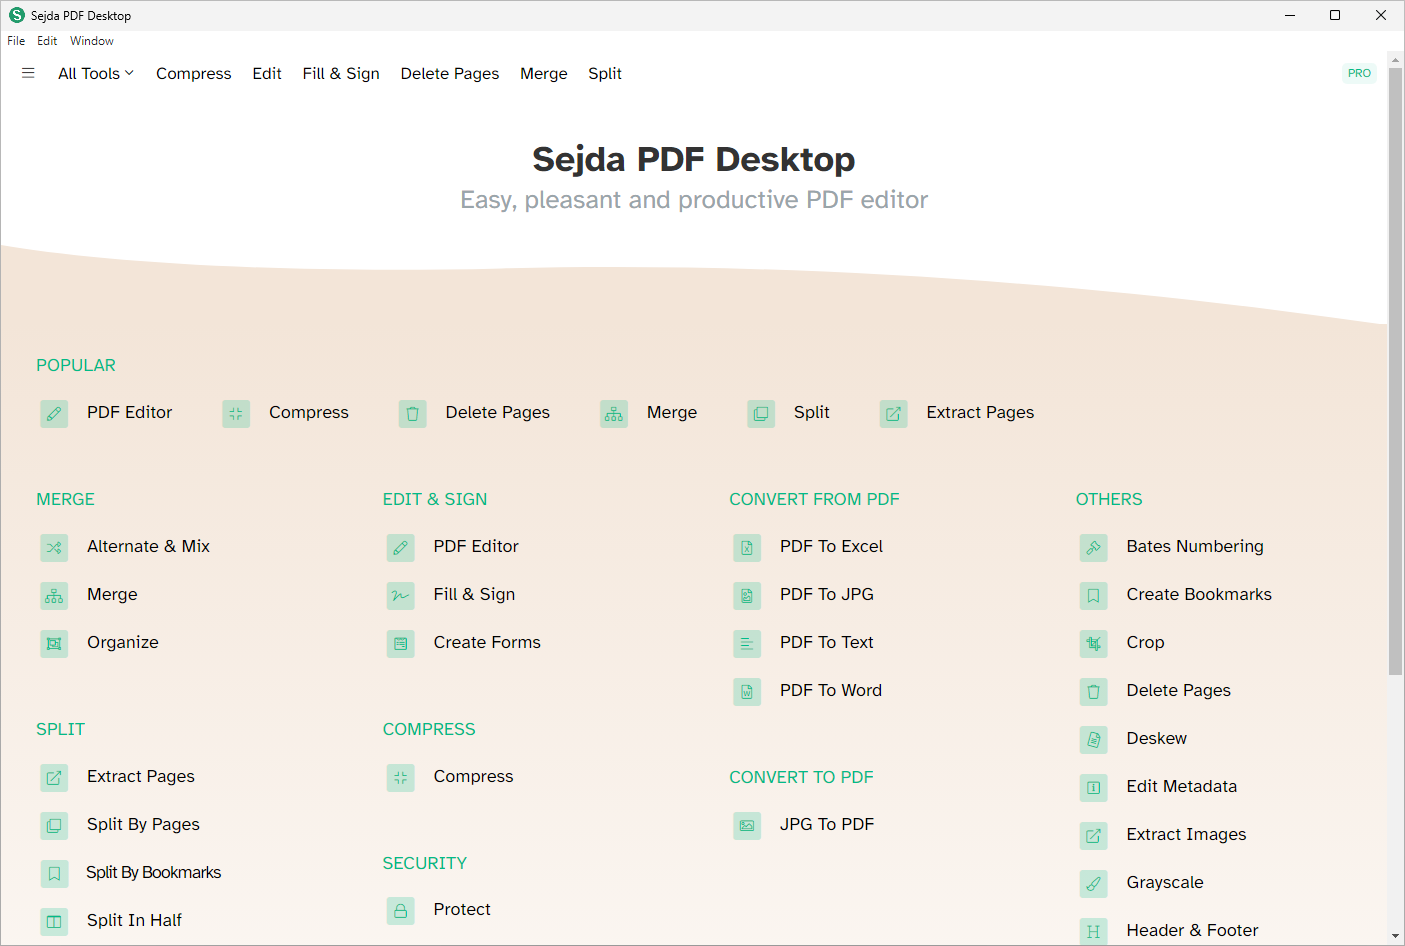Click the Fill & Sign toolbar item
This screenshot has width=1405, height=946.
[341, 73]
